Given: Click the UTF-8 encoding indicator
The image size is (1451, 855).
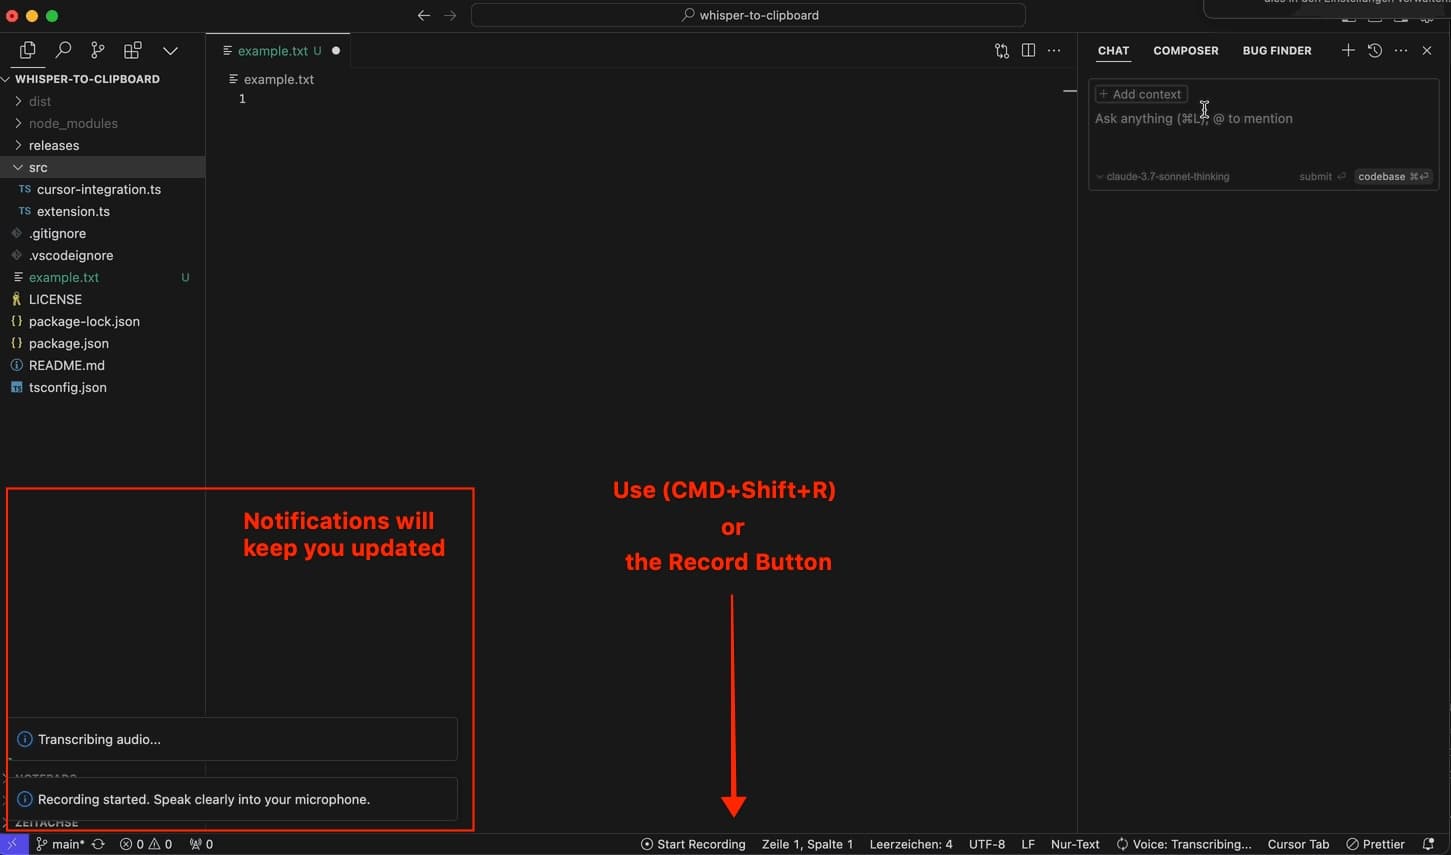Looking at the screenshot, I should 987,844.
